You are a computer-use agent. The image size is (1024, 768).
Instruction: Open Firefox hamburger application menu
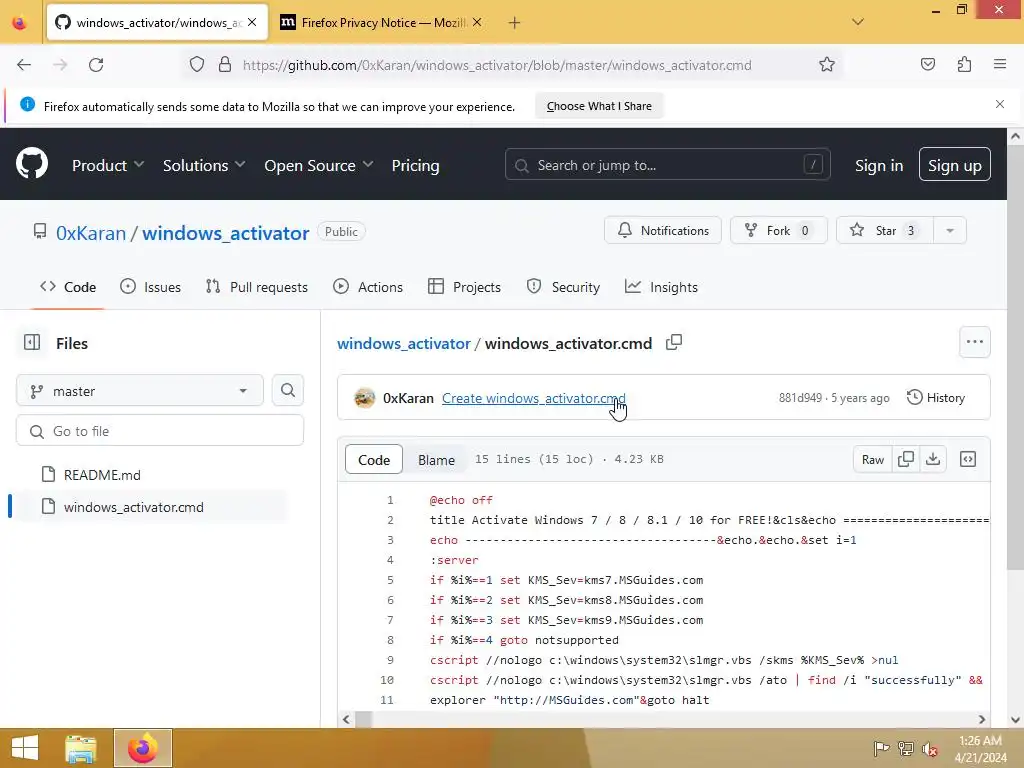click(1000, 64)
